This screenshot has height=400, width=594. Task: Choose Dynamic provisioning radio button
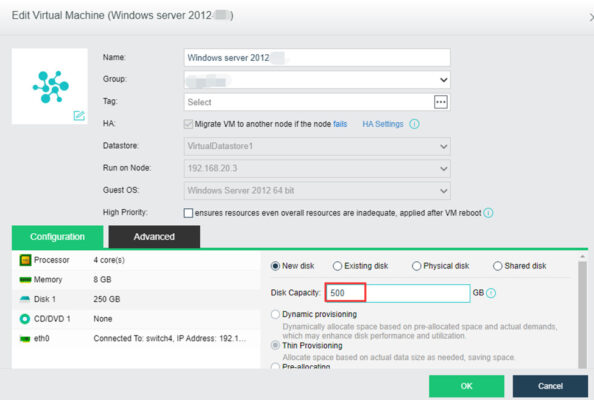[275, 314]
